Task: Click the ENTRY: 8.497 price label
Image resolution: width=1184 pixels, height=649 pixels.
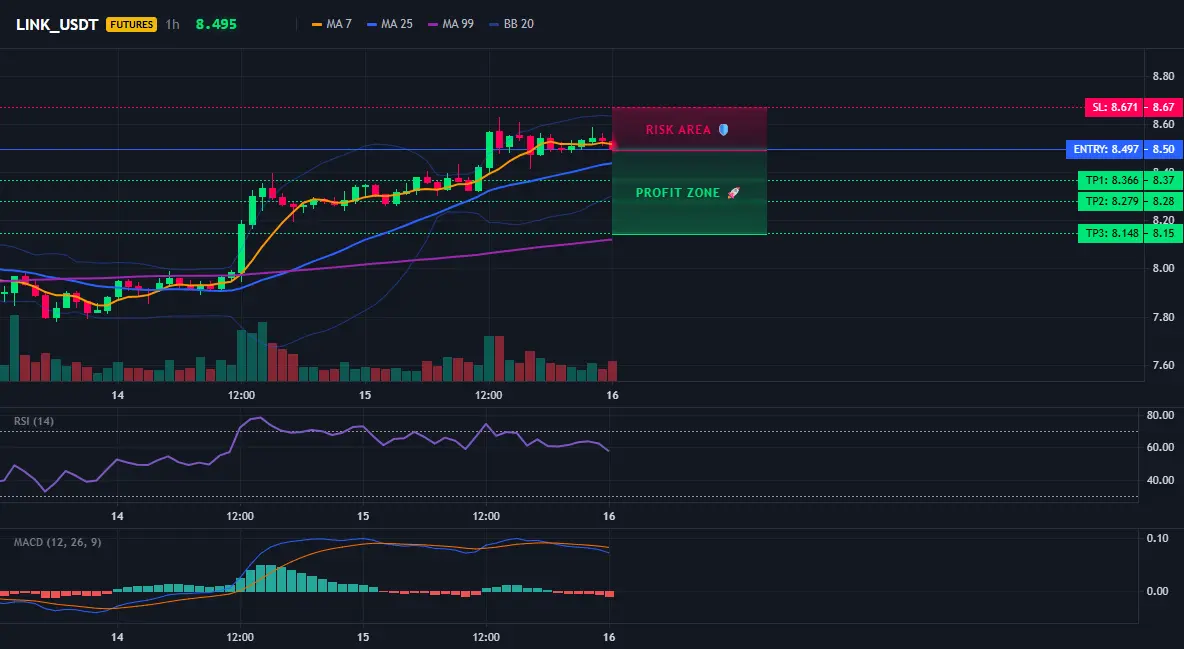Action: [x=1105, y=150]
